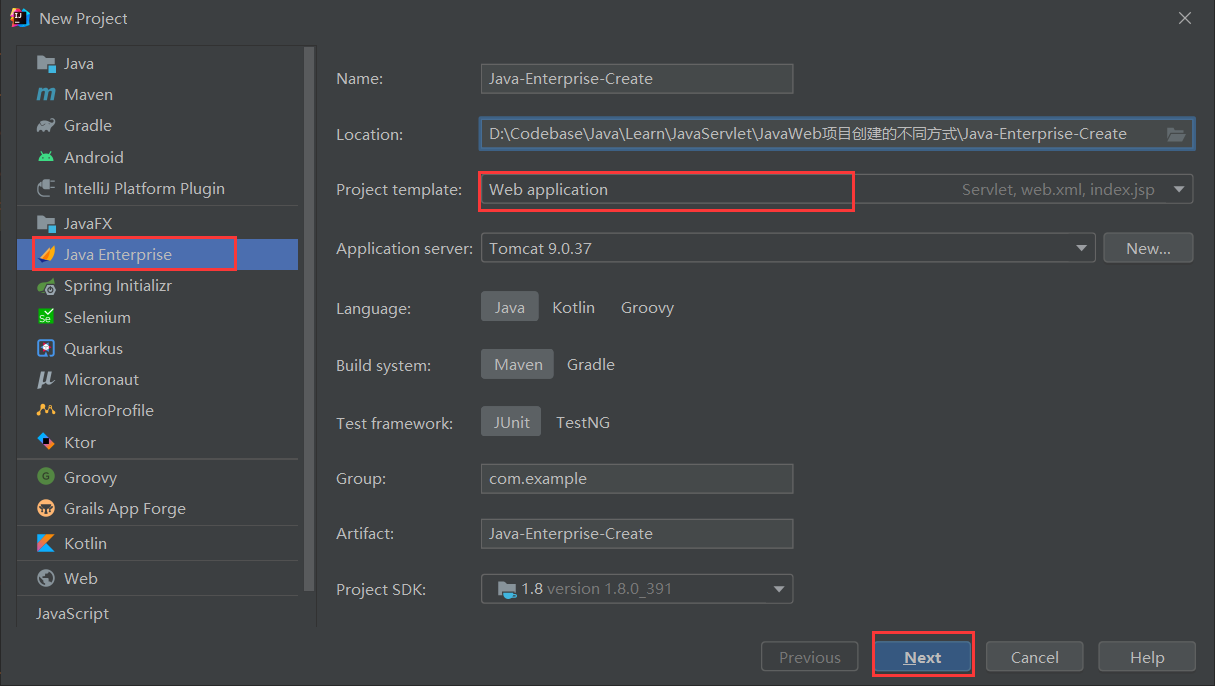This screenshot has width=1215, height=686.
Task: Select the Selenium project icon
Action: [x=46, y=317]
